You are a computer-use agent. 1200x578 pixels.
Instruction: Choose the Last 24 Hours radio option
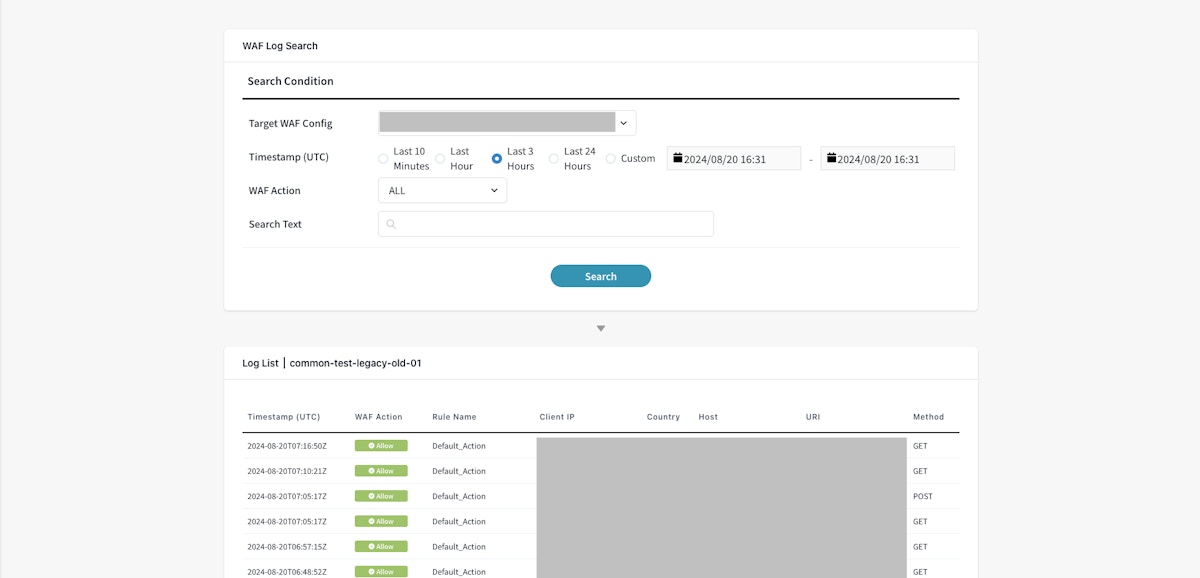(554, 159)
